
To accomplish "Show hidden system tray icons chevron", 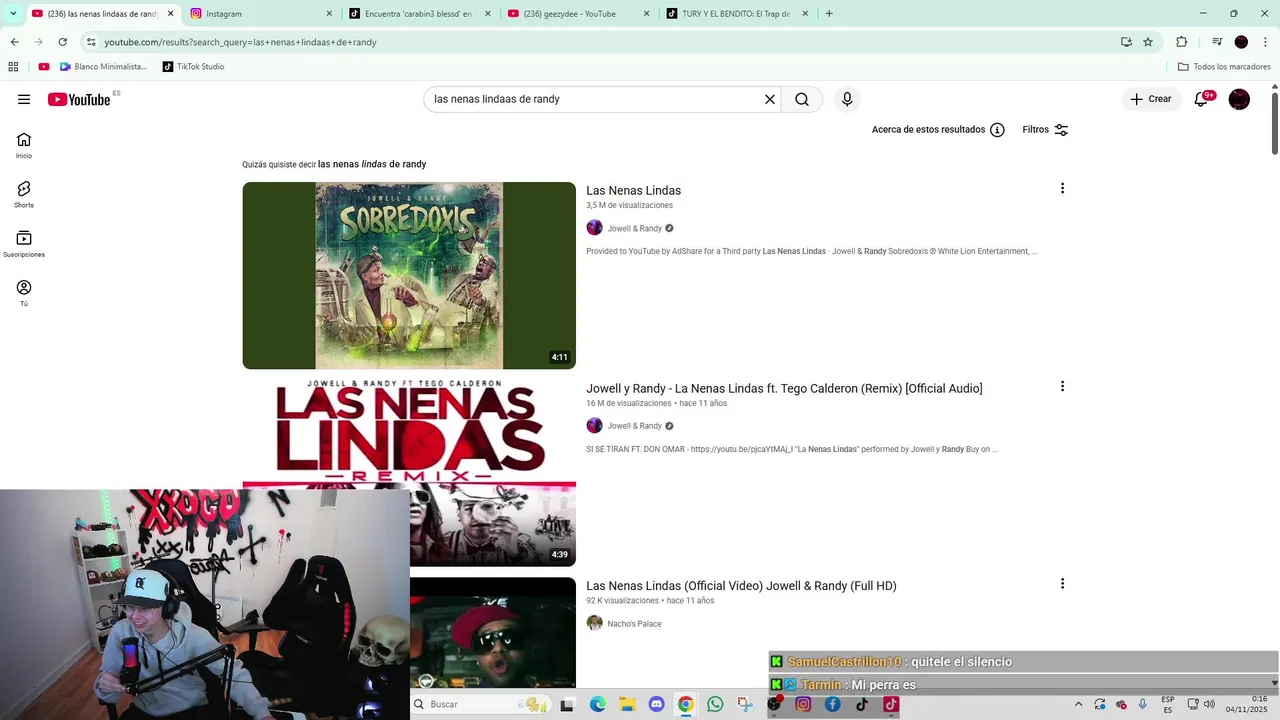I will (1078, 704).
